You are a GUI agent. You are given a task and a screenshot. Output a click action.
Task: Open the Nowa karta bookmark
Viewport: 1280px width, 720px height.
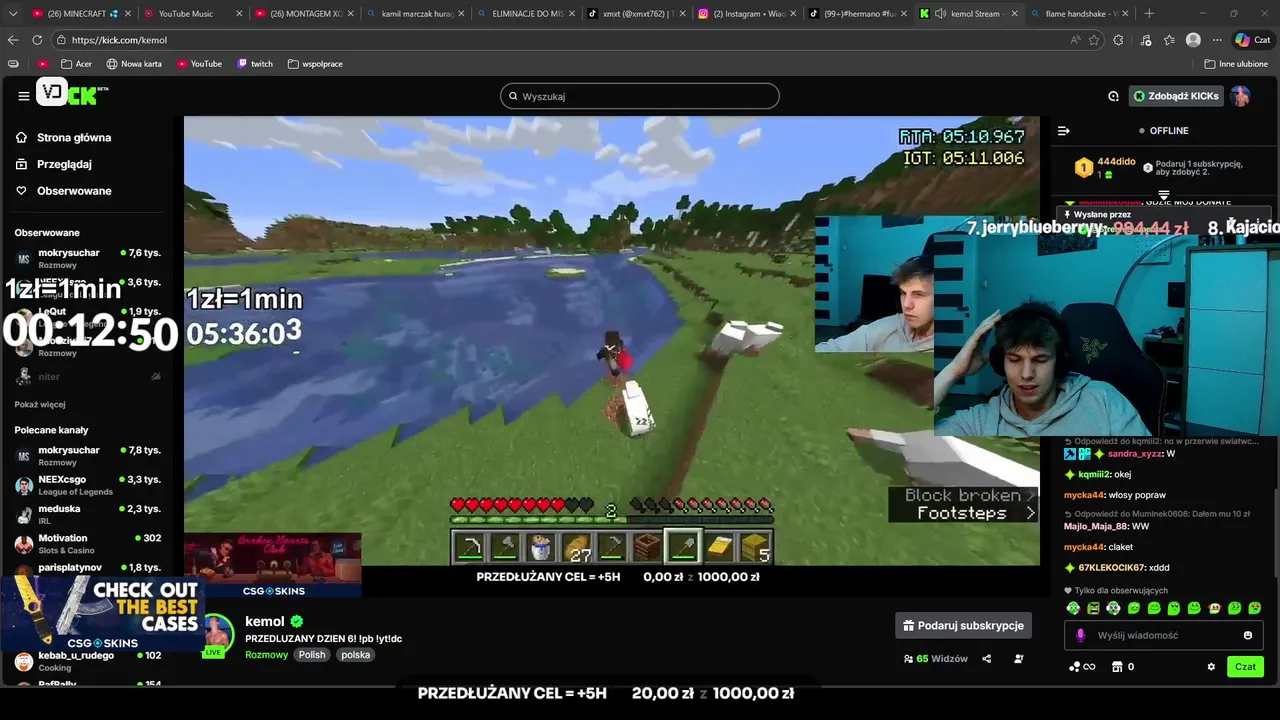click(x=134, y=64)
